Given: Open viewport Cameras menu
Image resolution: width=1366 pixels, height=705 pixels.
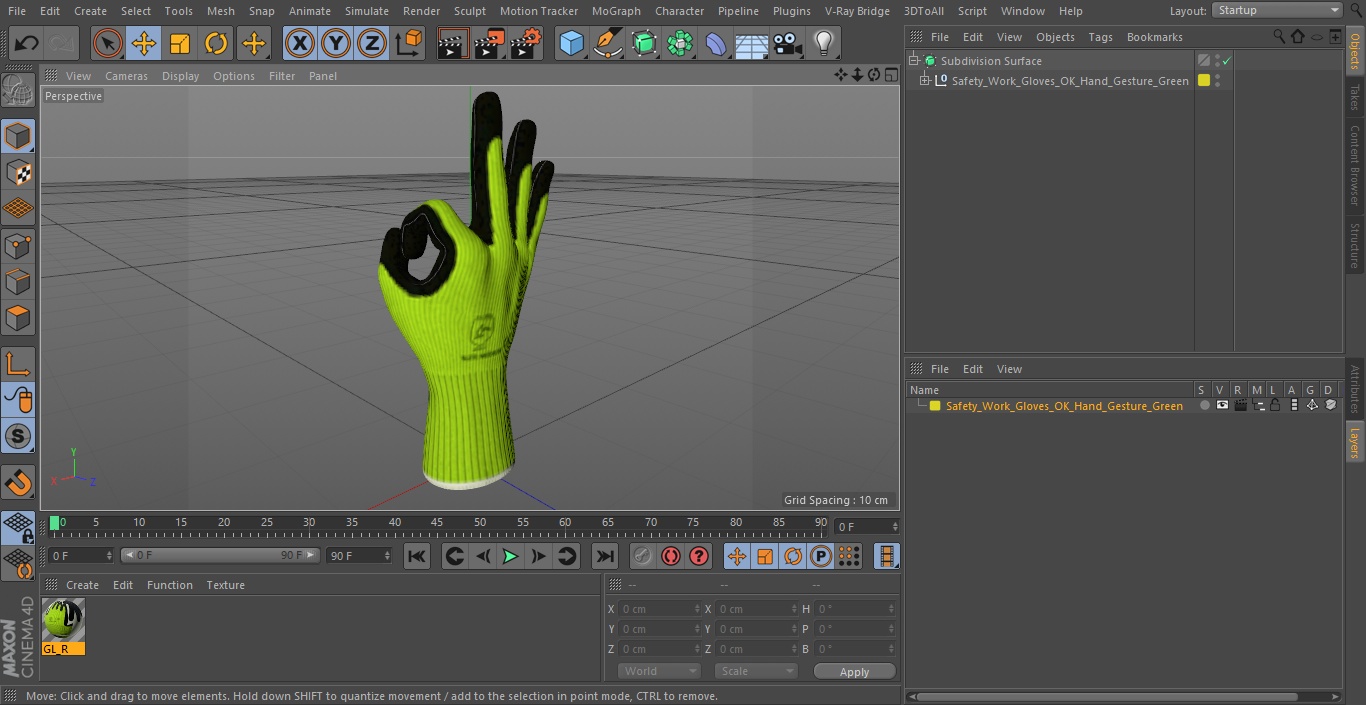Looking at the screenshot, I should (x=126, y=76).
